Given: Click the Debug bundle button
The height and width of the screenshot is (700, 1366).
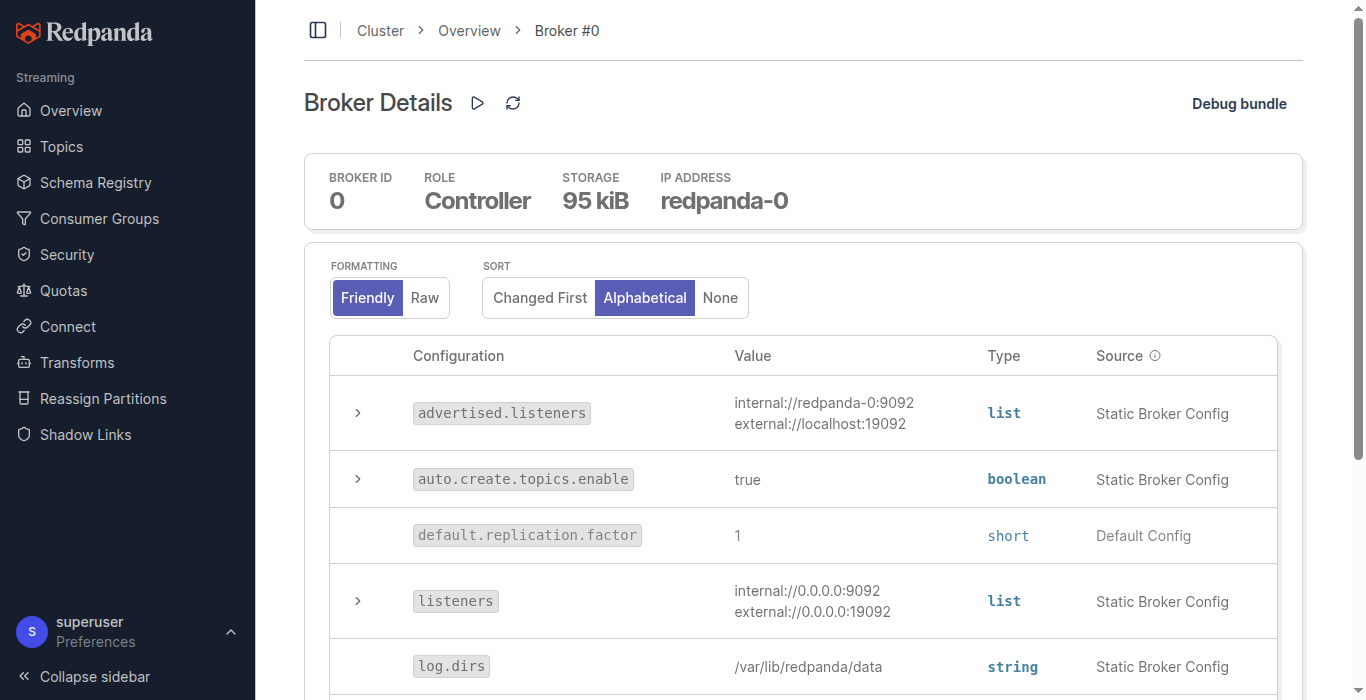Looking at the screenshot, I should pos(1239,104).
